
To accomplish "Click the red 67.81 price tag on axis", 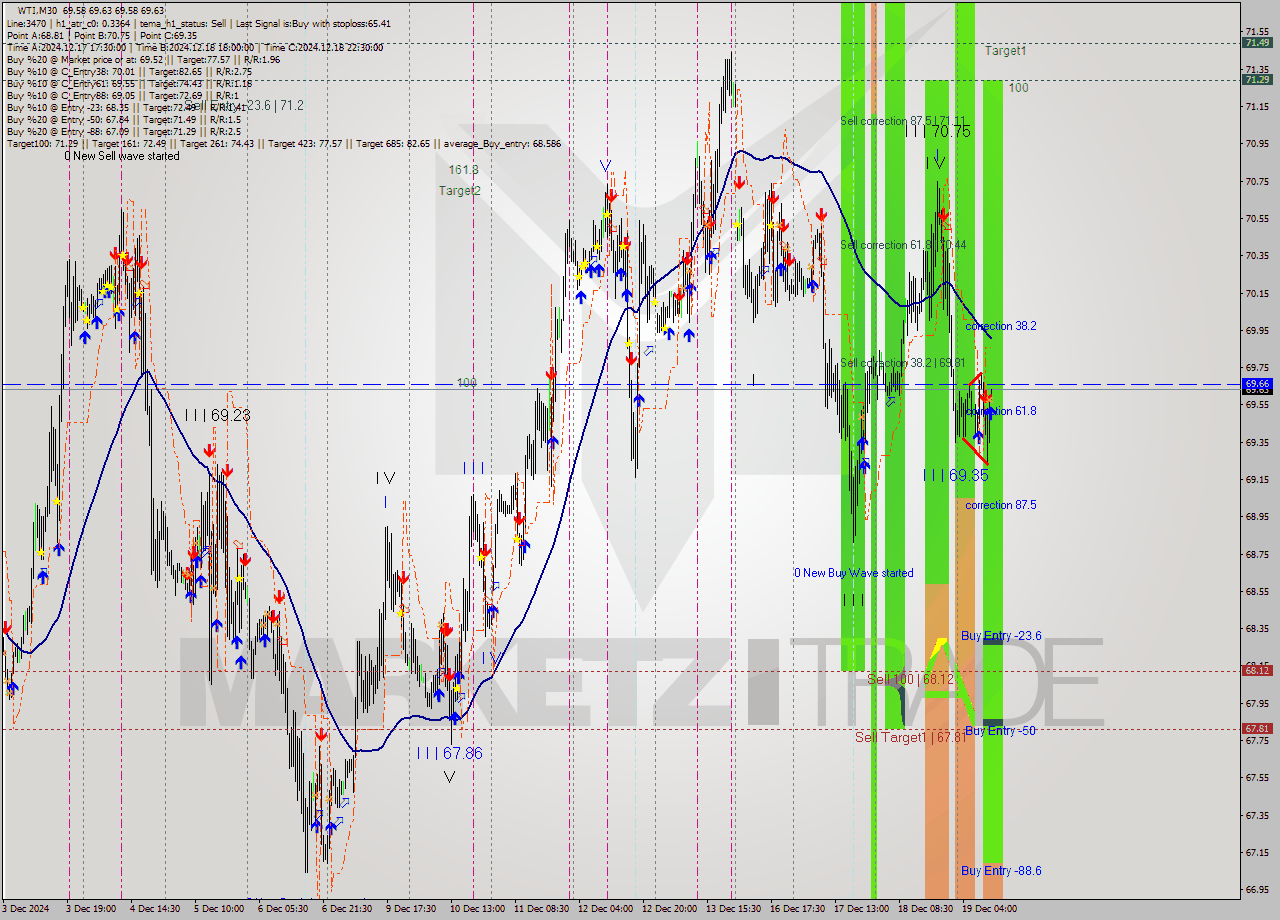I will click(1257, 729).
